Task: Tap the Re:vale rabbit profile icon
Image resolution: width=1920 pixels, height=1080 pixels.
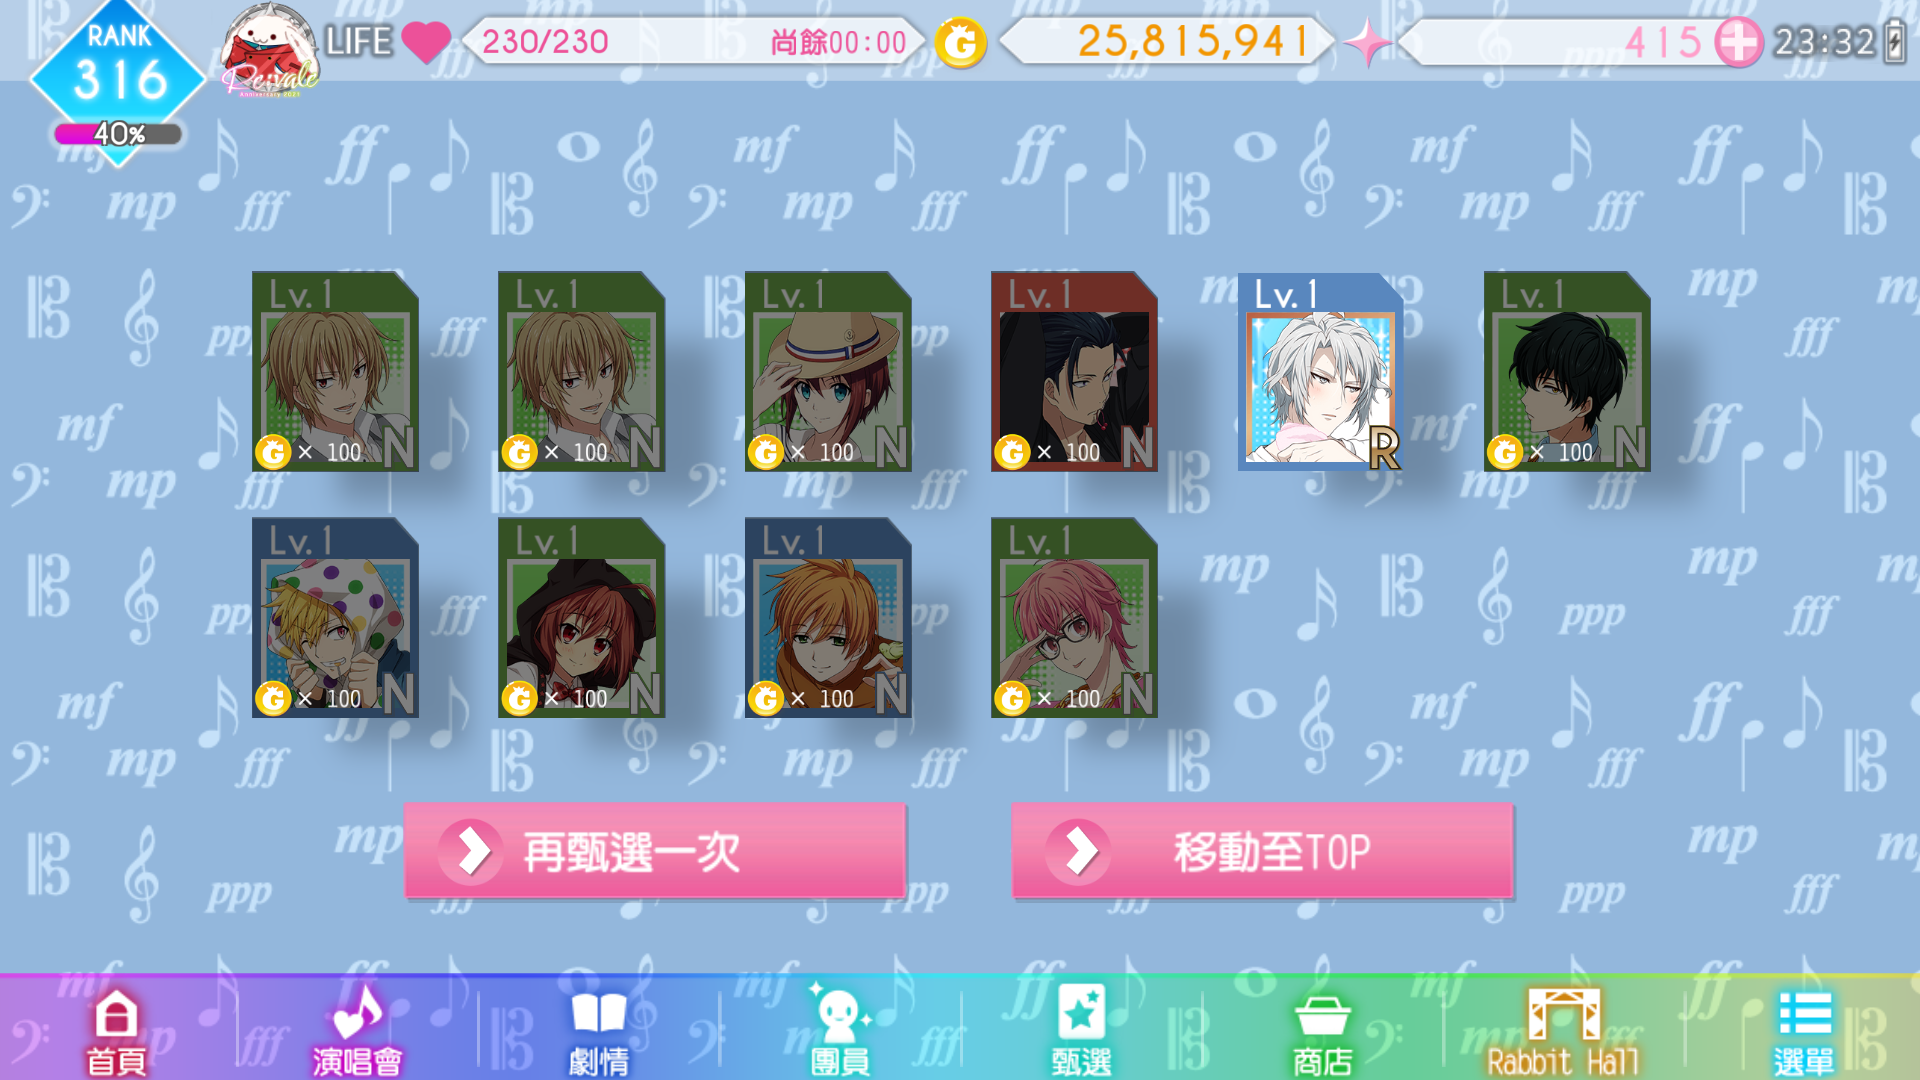Action: [x=268, y=50]
